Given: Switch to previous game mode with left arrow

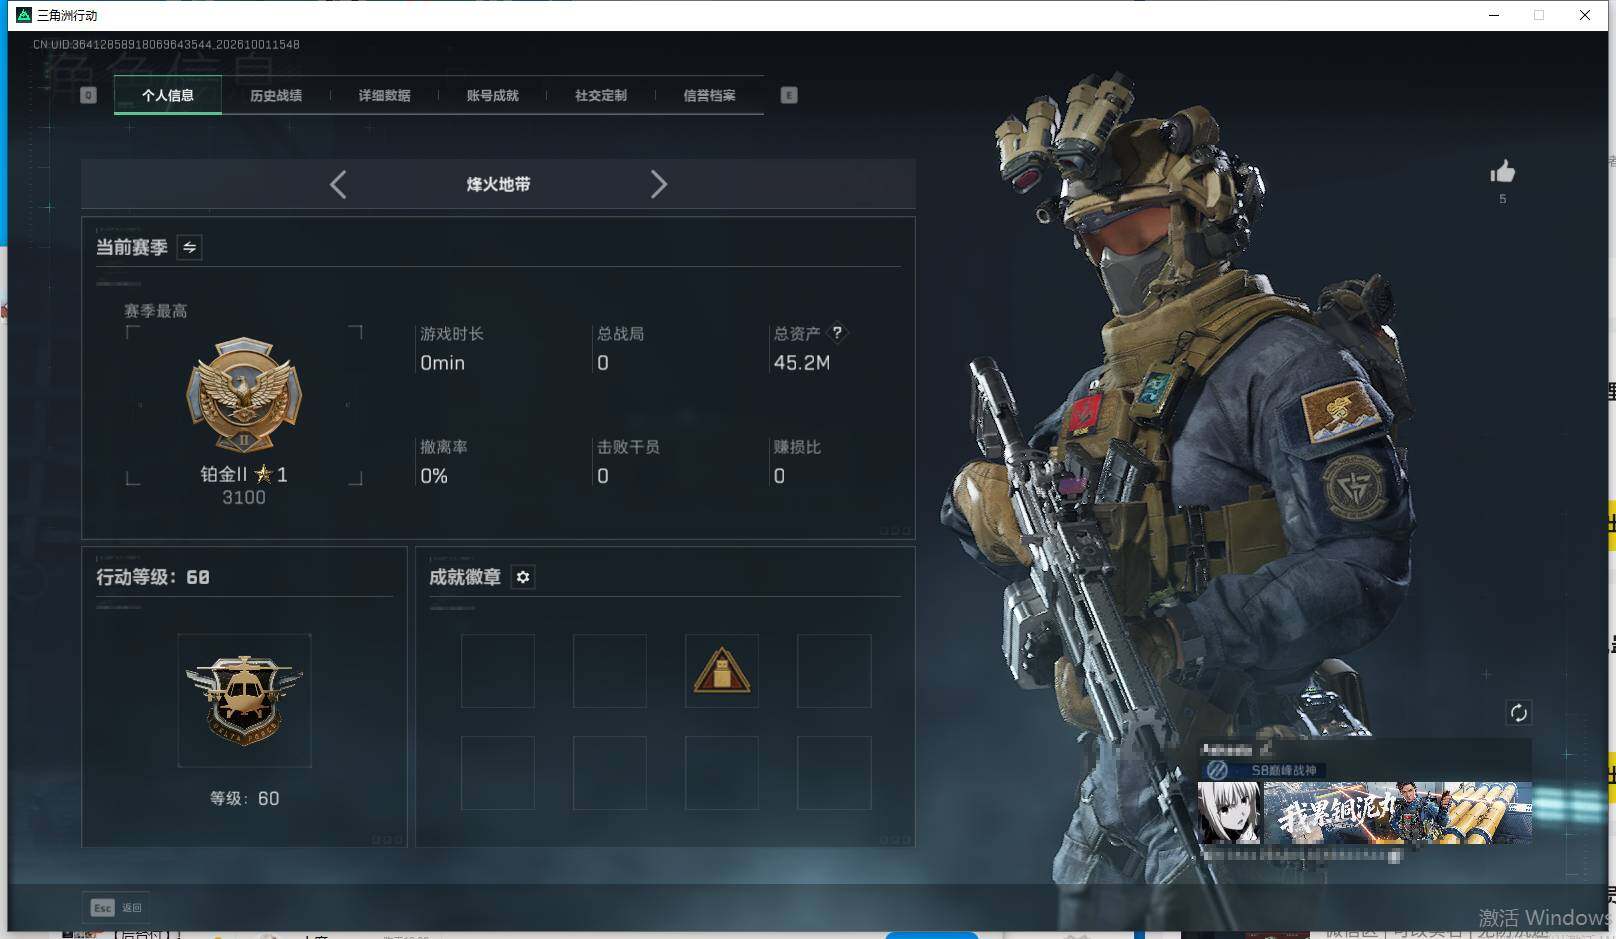Looking at the screenshot, I should pyautogui.click(x=338, y=184).
